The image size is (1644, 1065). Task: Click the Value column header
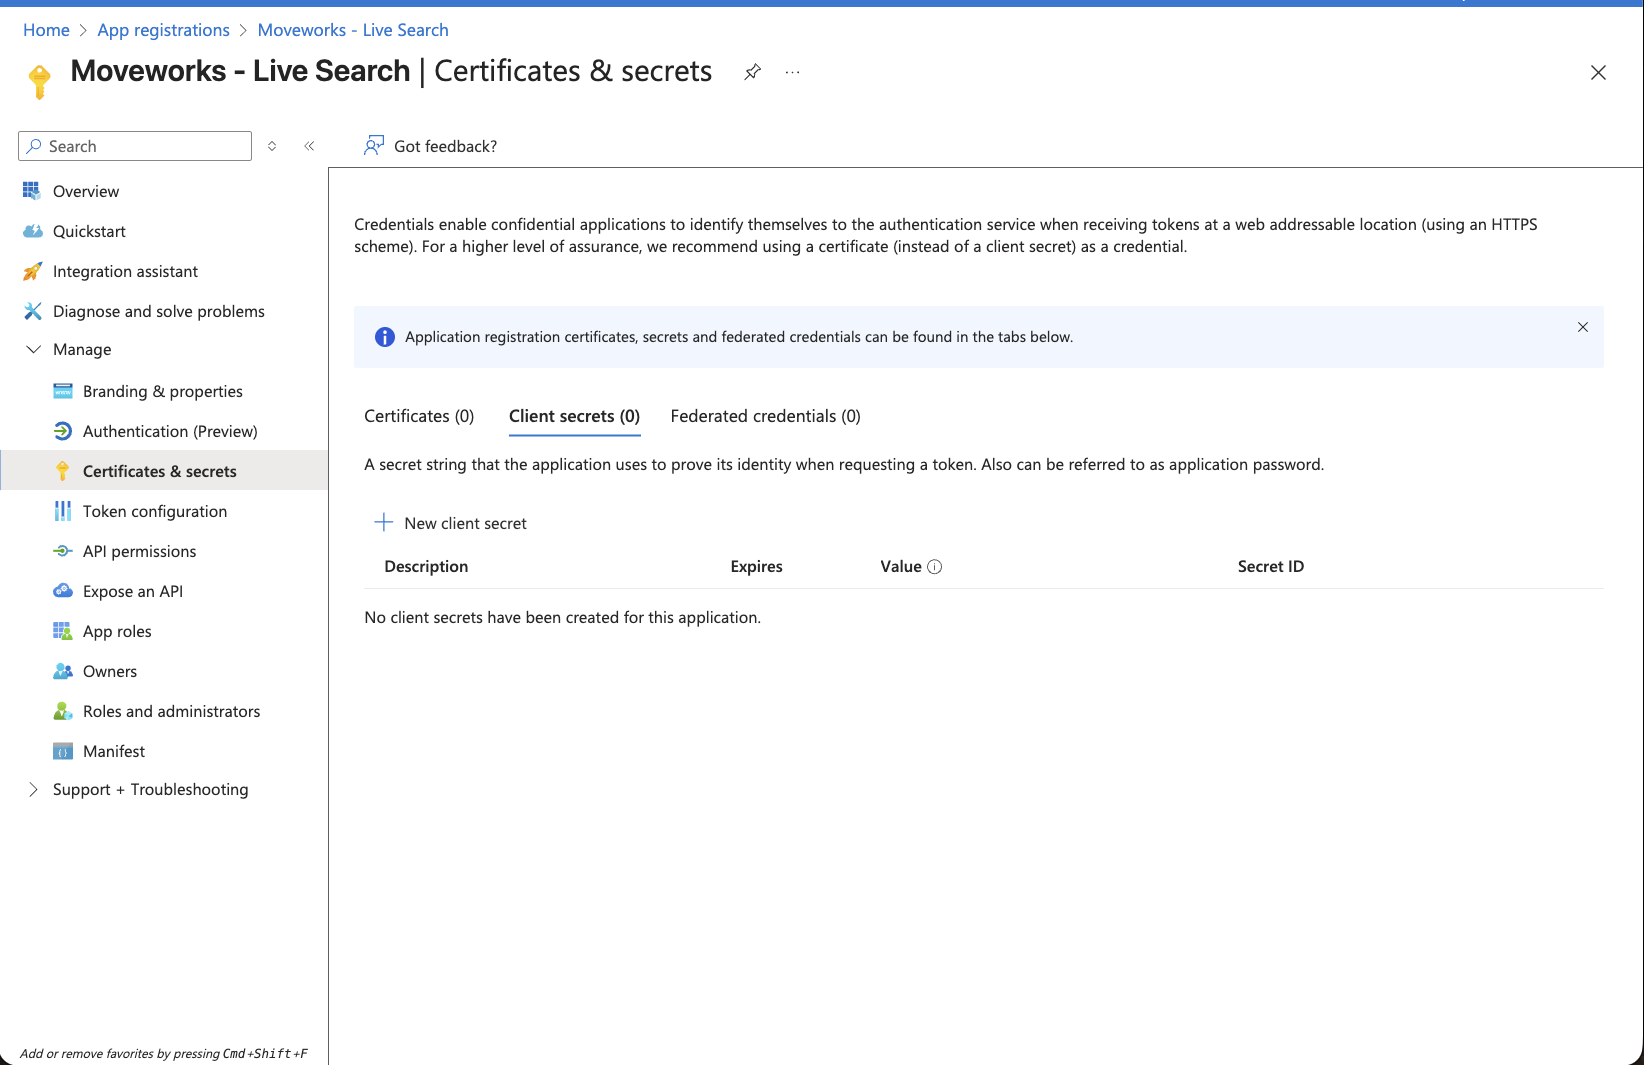(900, 567)
